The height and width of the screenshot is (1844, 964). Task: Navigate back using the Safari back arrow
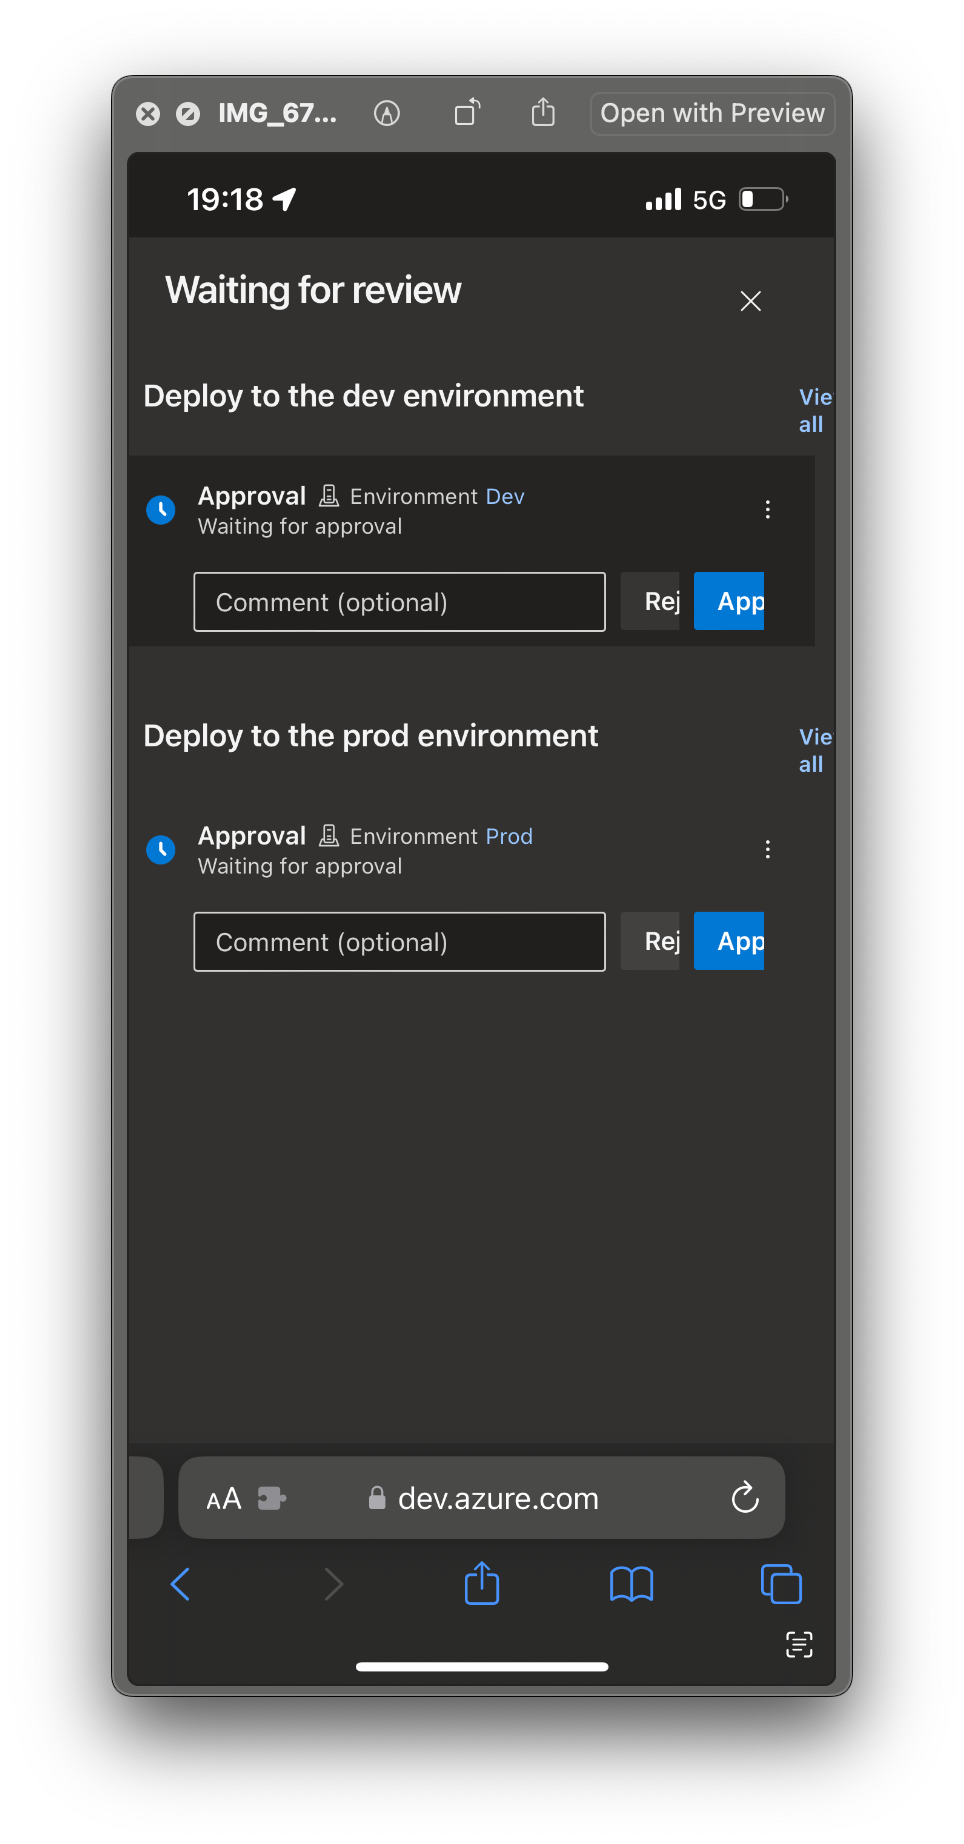(x=181, y=1583)
